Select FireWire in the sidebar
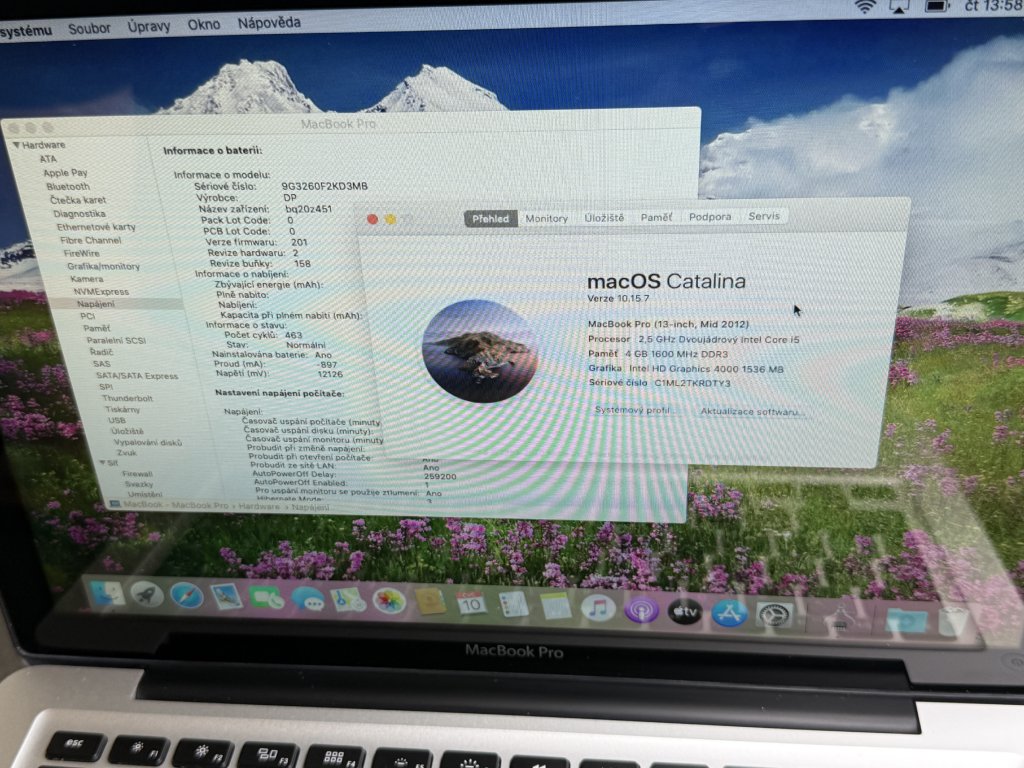 click(x=82, y=253)
